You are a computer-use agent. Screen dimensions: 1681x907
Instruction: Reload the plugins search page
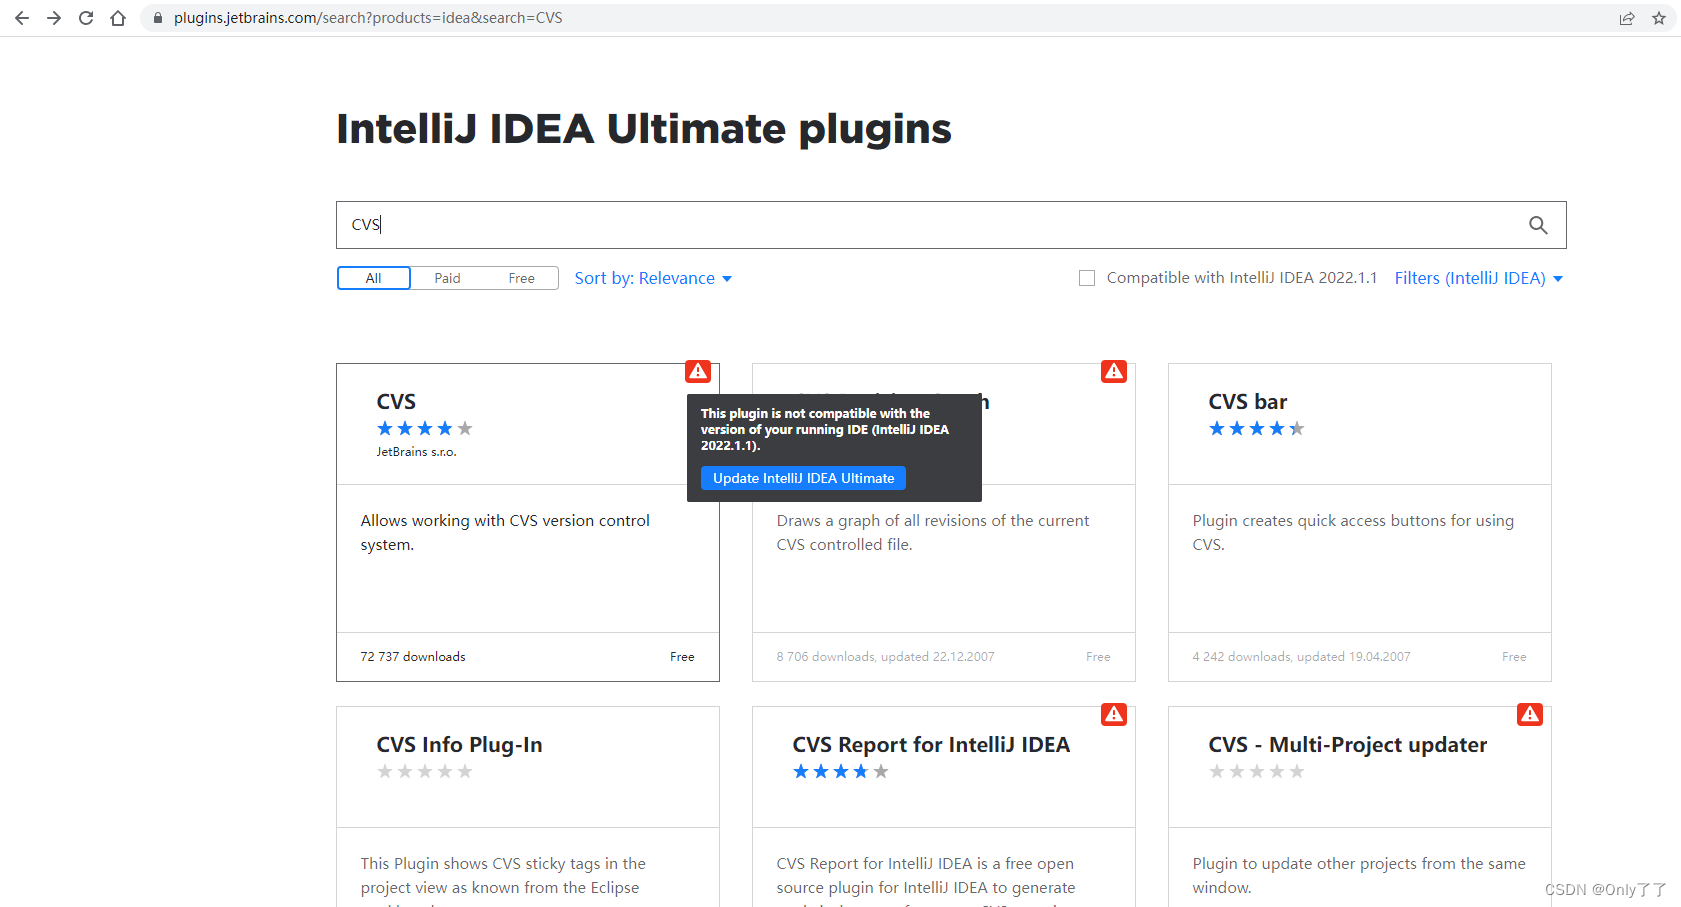(86, 18)
